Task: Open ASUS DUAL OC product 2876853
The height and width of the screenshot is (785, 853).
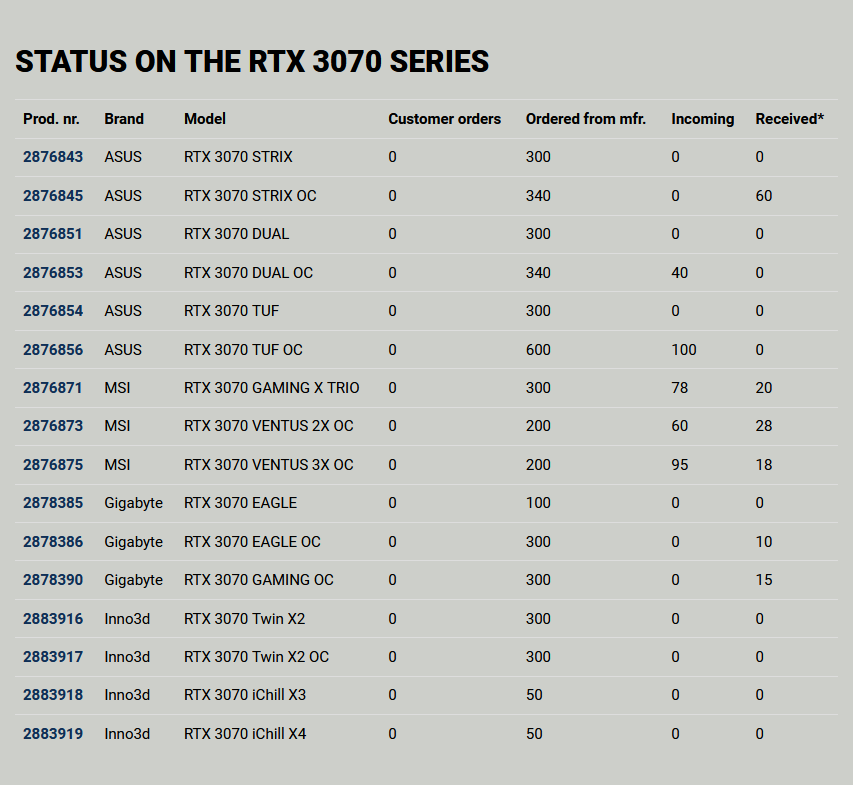Action: click(x=53, y=273)
